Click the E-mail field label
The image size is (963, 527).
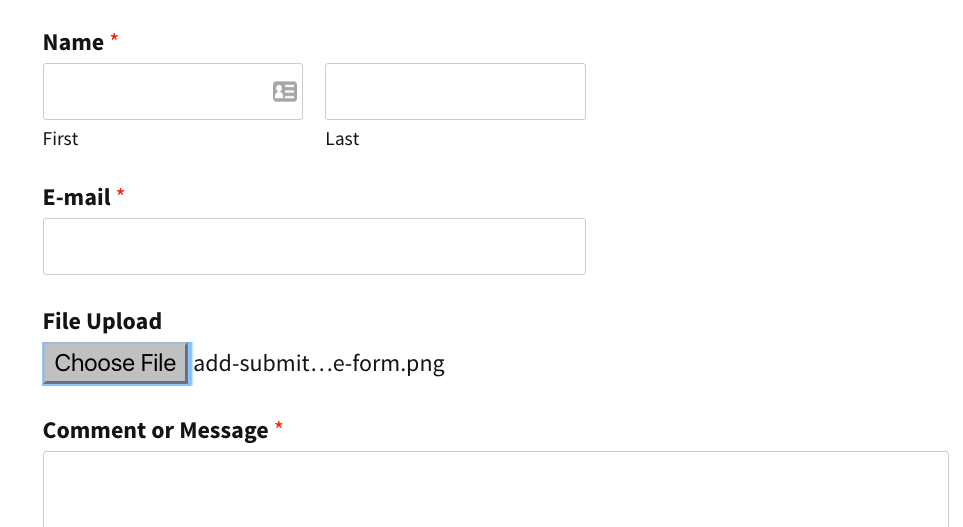[77, 197]
